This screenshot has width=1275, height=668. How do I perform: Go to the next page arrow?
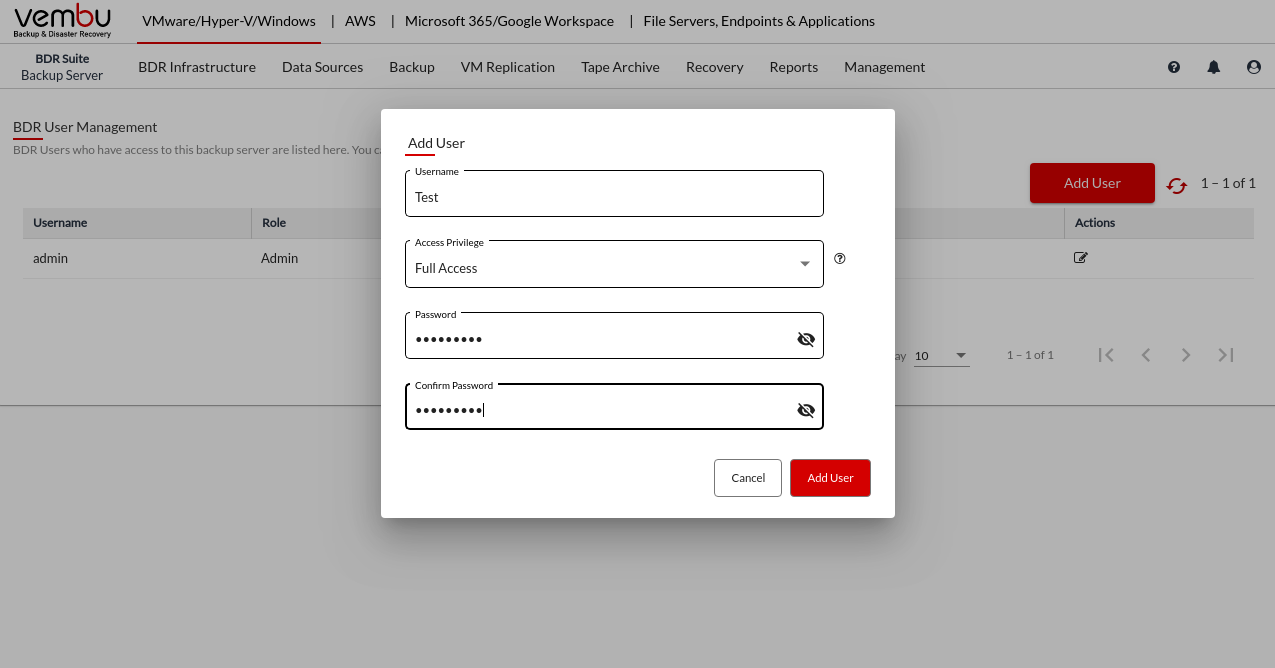(x=1186, y=355)
